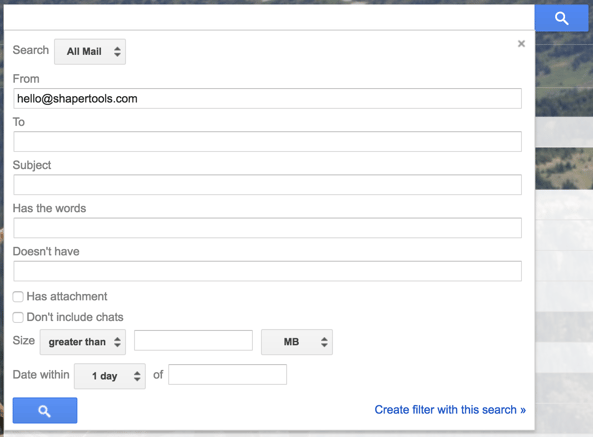Open the All Mail search scope dropdown

90,51
